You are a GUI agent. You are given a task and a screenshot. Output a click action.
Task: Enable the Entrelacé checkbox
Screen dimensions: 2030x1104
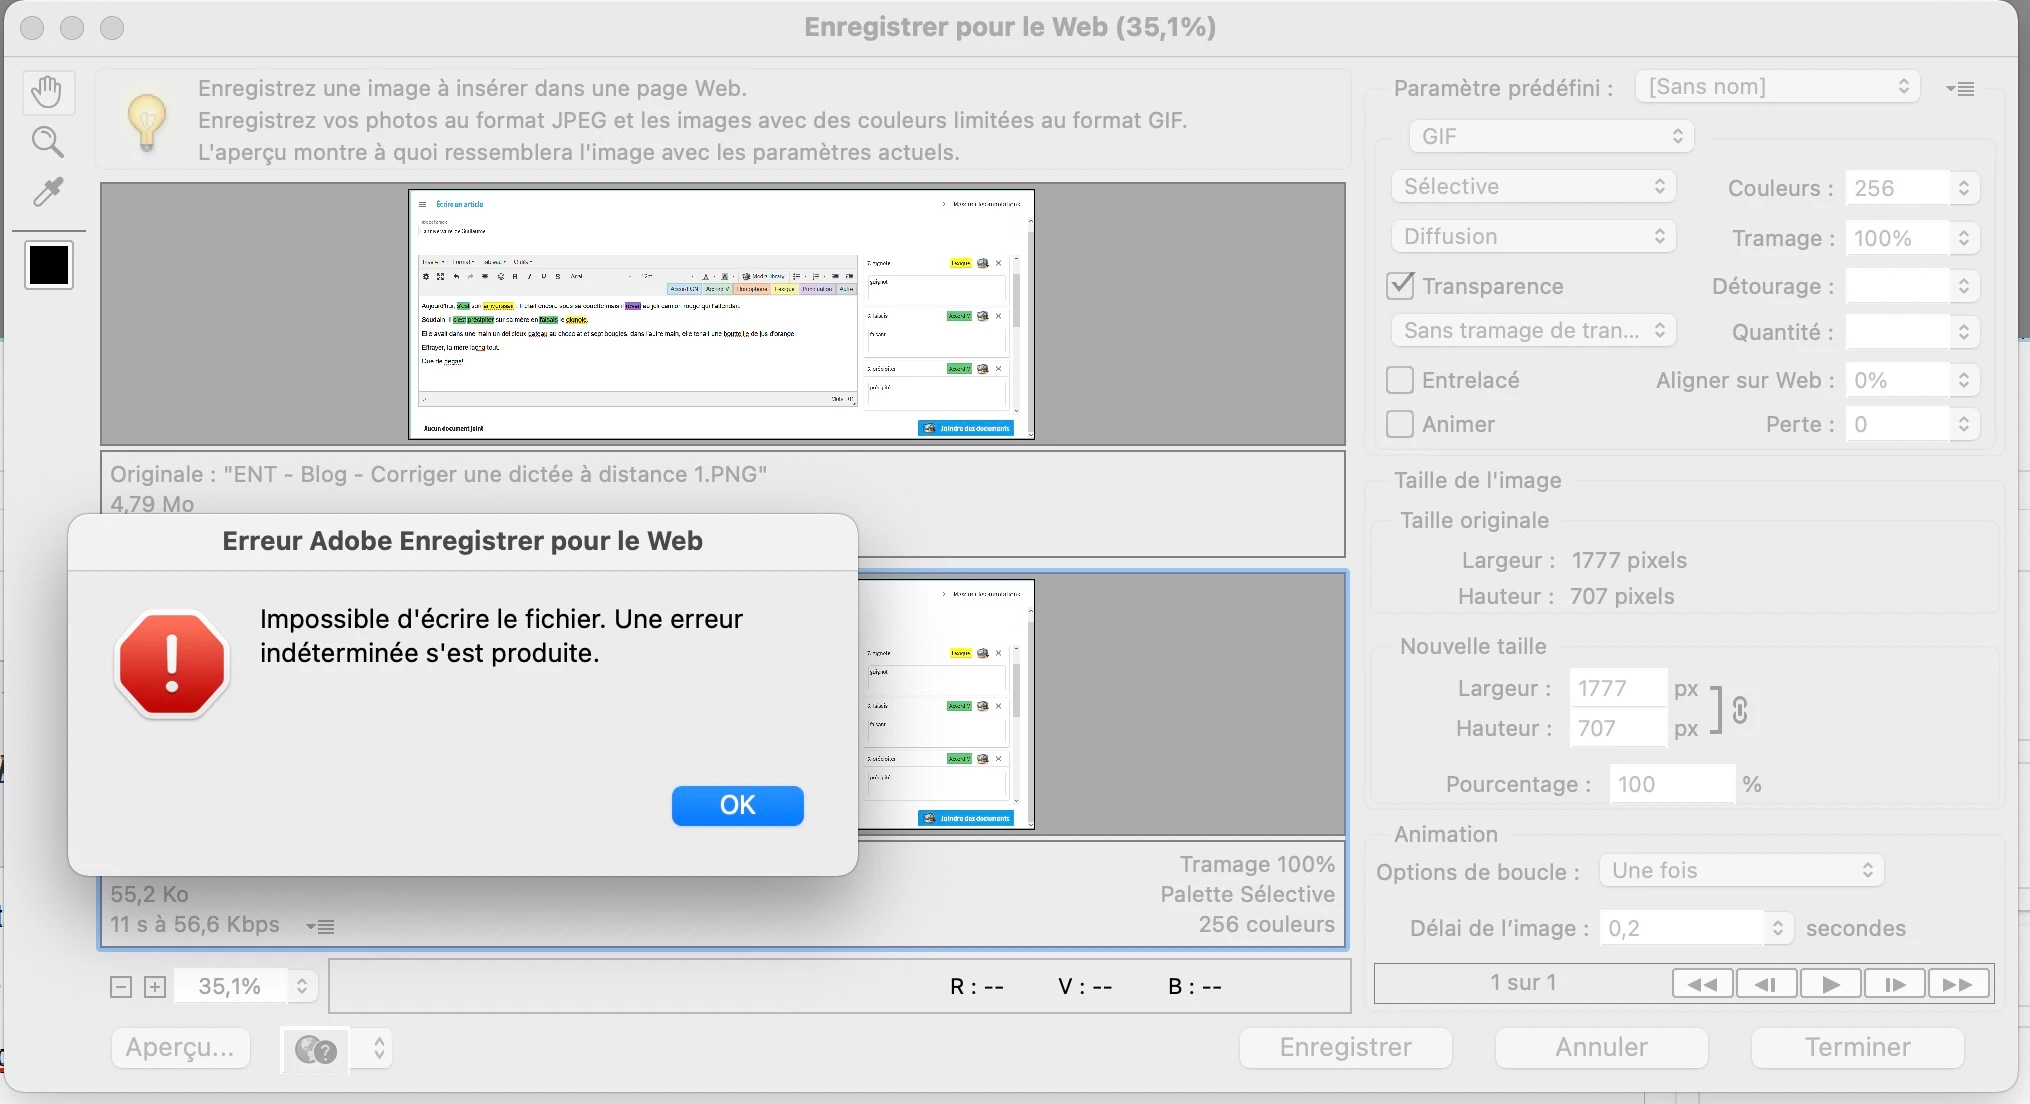pyautogui.click(x=1400, y=380)
